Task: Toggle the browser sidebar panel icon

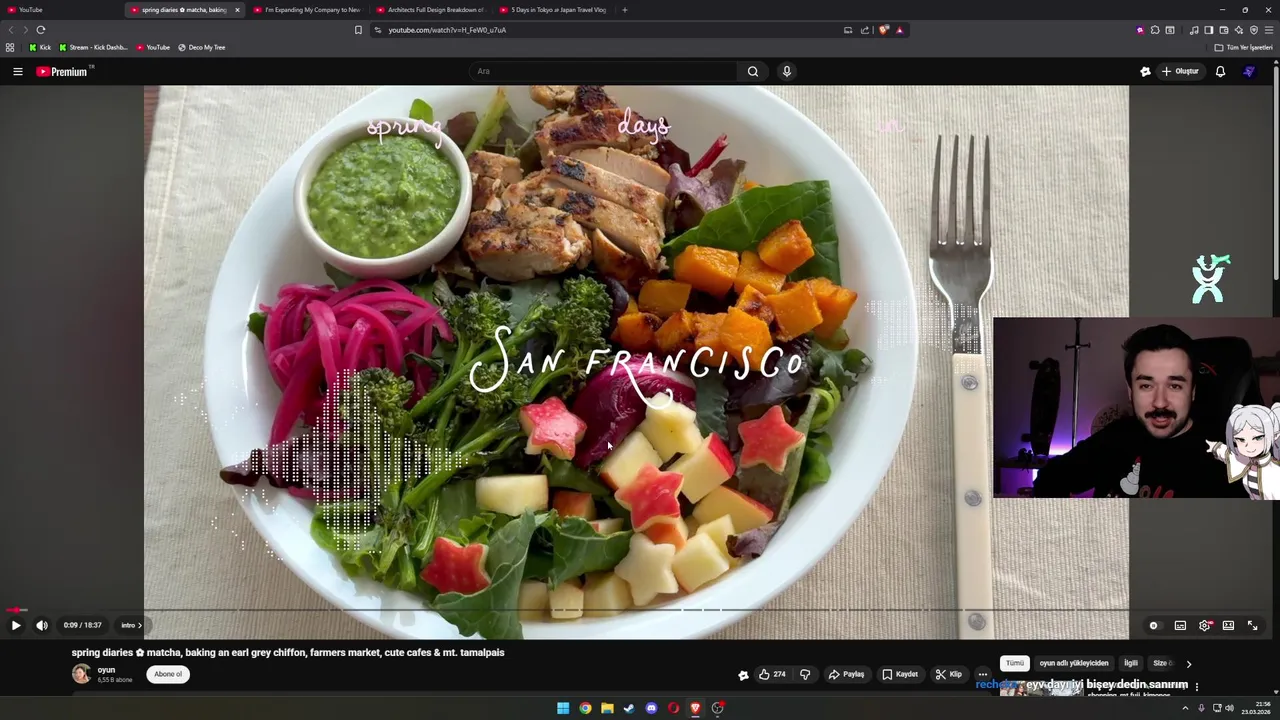Action: [x=1208, y=30]
